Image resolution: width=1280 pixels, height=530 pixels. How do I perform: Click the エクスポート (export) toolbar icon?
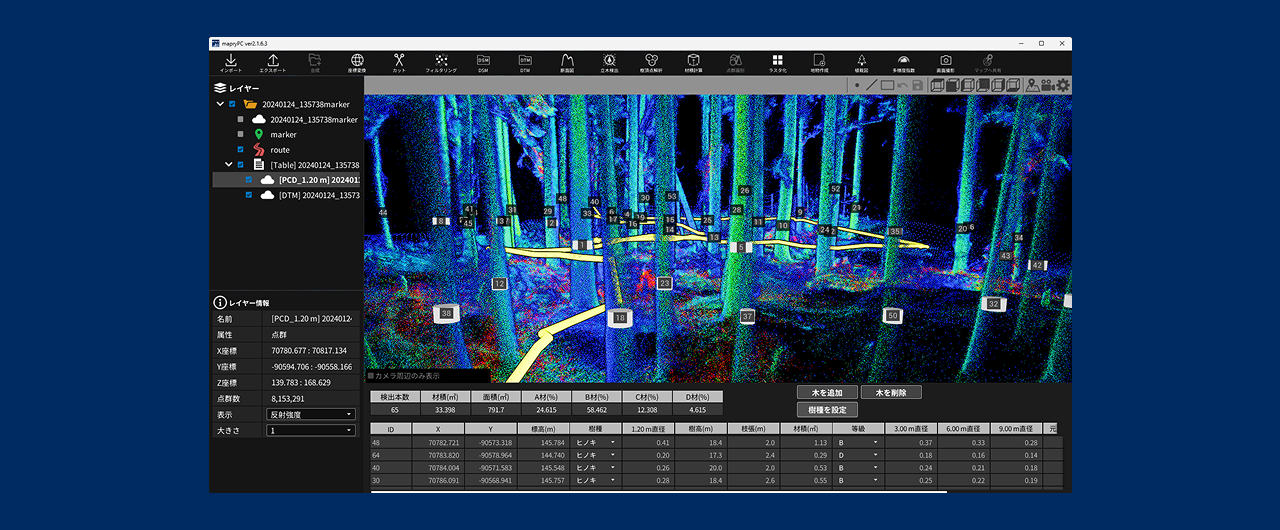pos(272,63)
